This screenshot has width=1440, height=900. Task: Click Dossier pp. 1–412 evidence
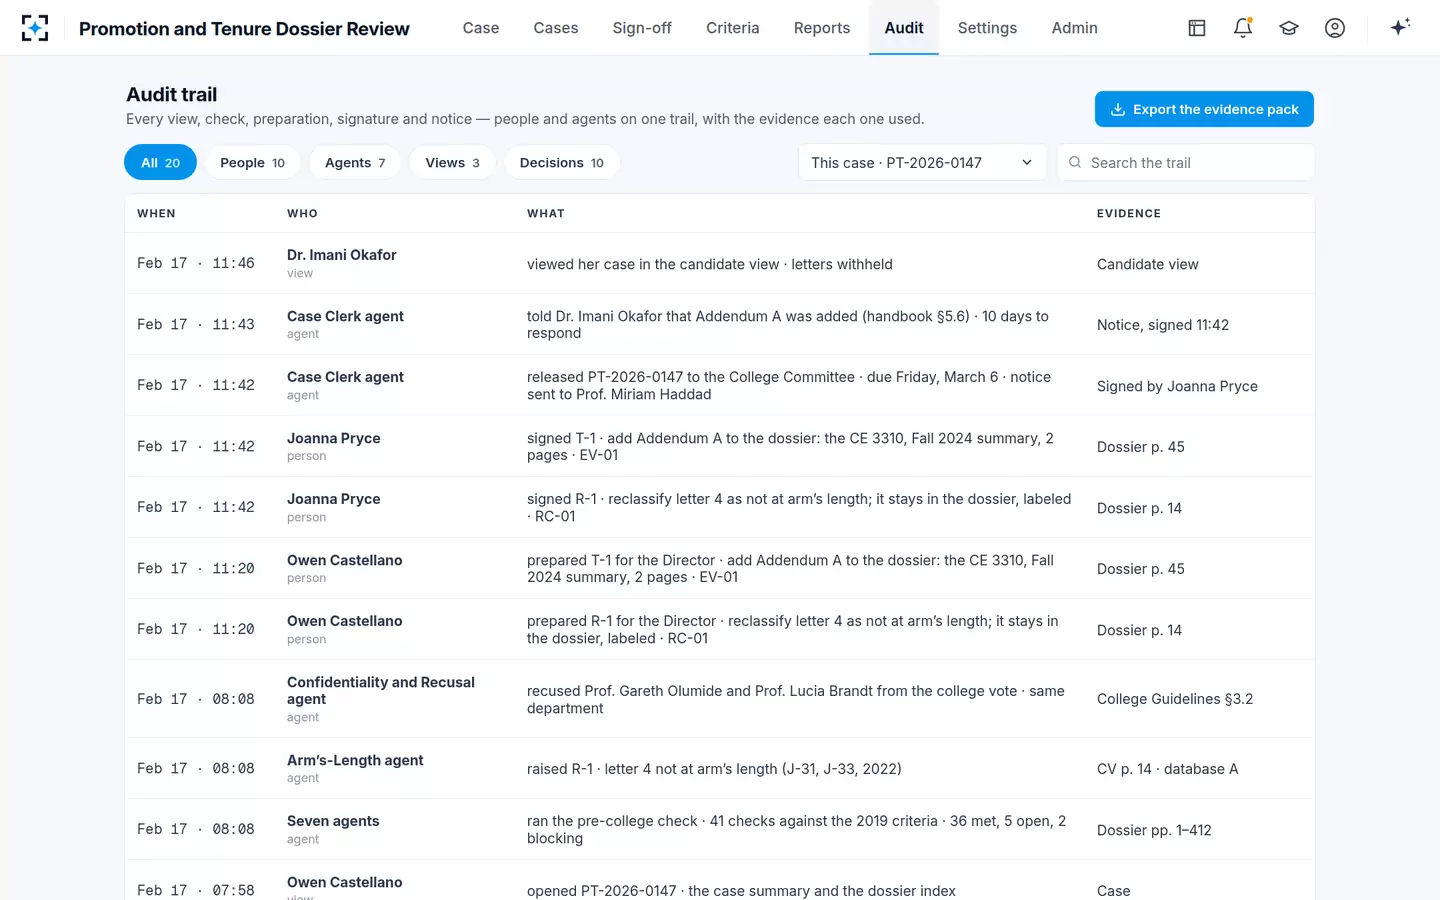coord(1154,830)
